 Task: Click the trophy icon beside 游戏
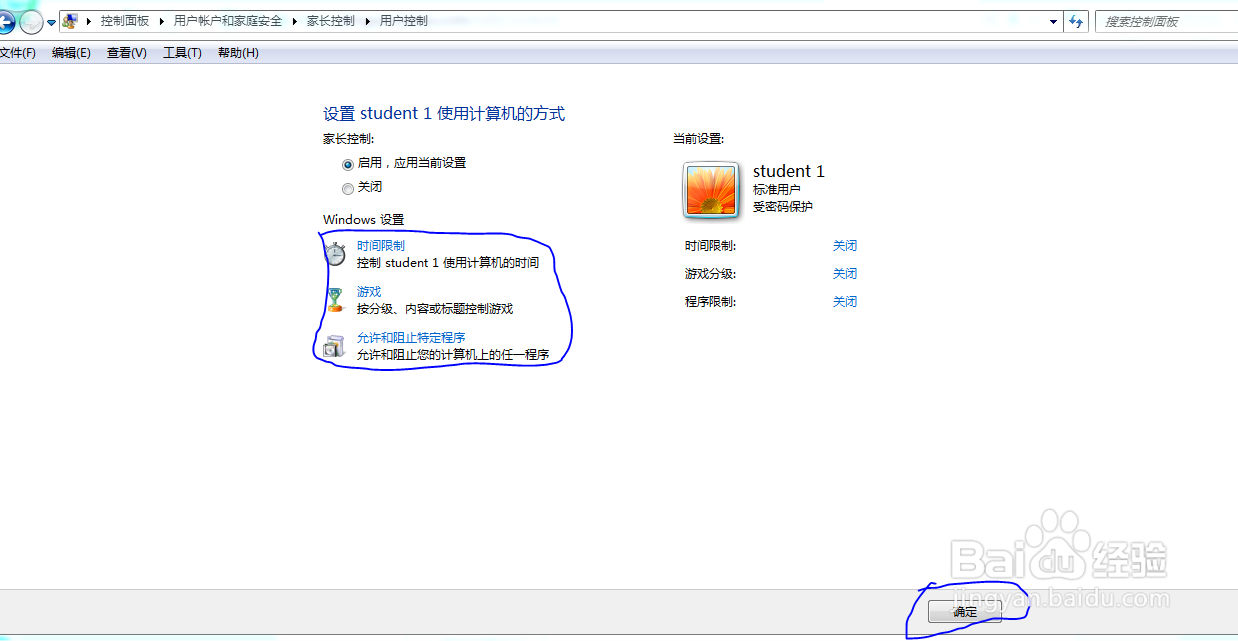[335, 297]
